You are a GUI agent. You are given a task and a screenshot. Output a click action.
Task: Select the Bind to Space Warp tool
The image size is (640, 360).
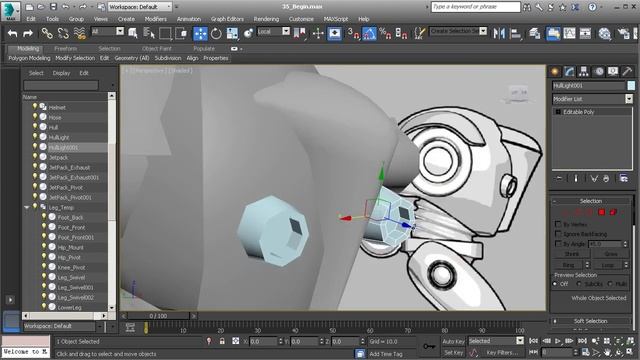point(80,33)
